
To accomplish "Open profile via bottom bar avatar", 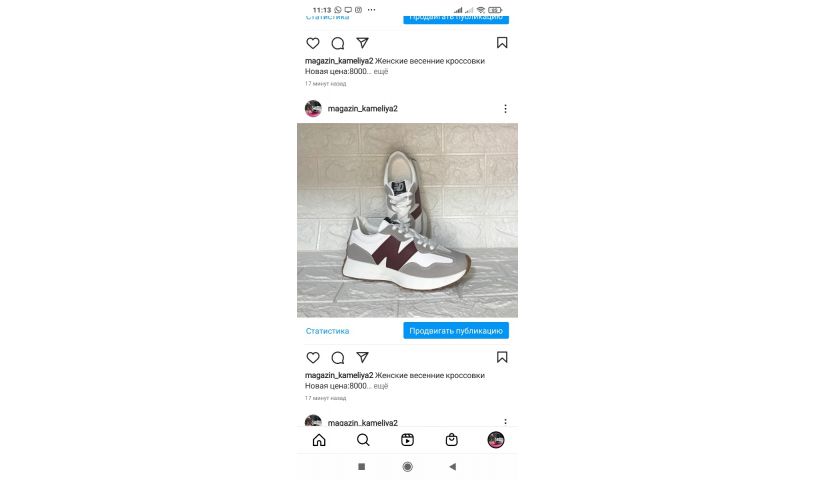I will tap(495, 440).
